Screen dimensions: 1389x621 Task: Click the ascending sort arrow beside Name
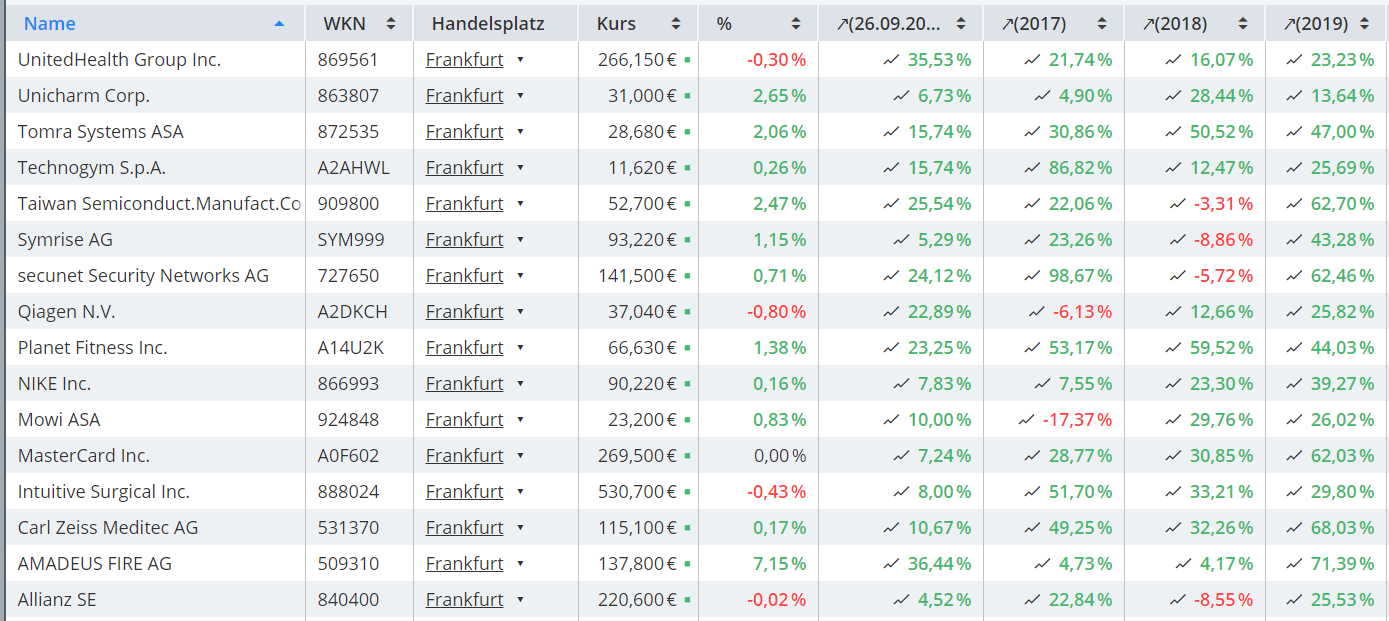pos(279,24)
